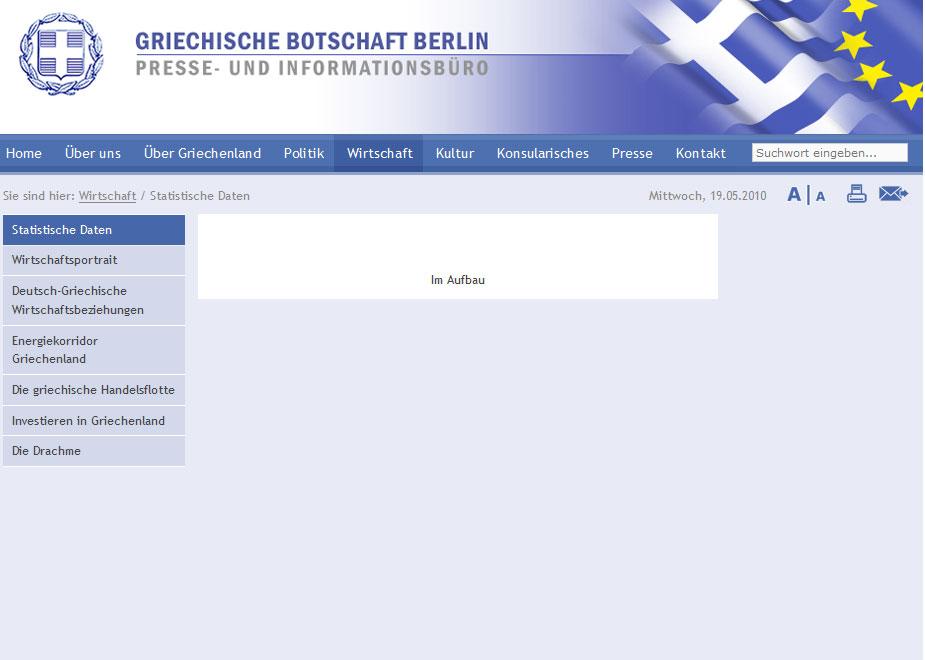Click the envelope send-by-email icon

(892, 194)
